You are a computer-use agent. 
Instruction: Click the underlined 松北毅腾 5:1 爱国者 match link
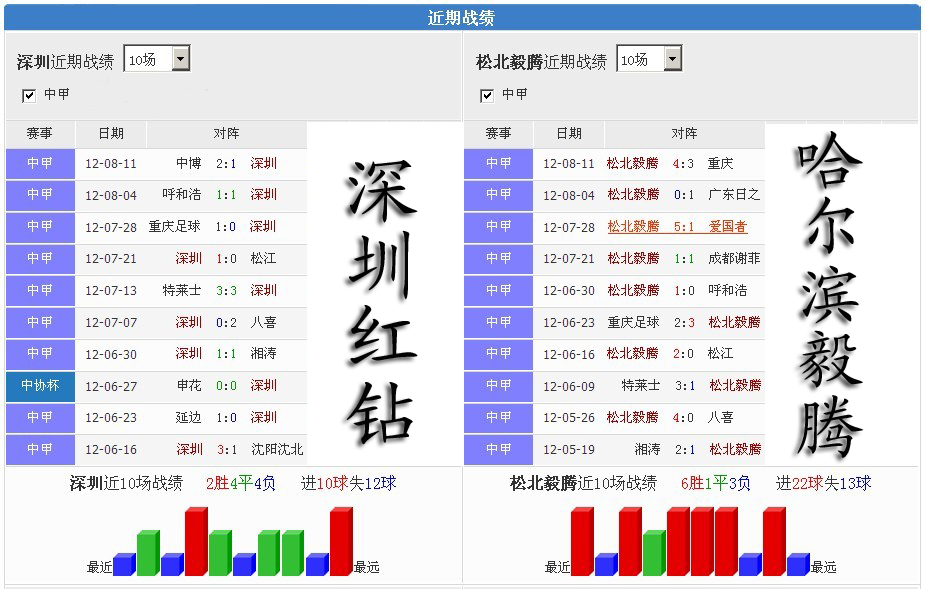(677, 227)
